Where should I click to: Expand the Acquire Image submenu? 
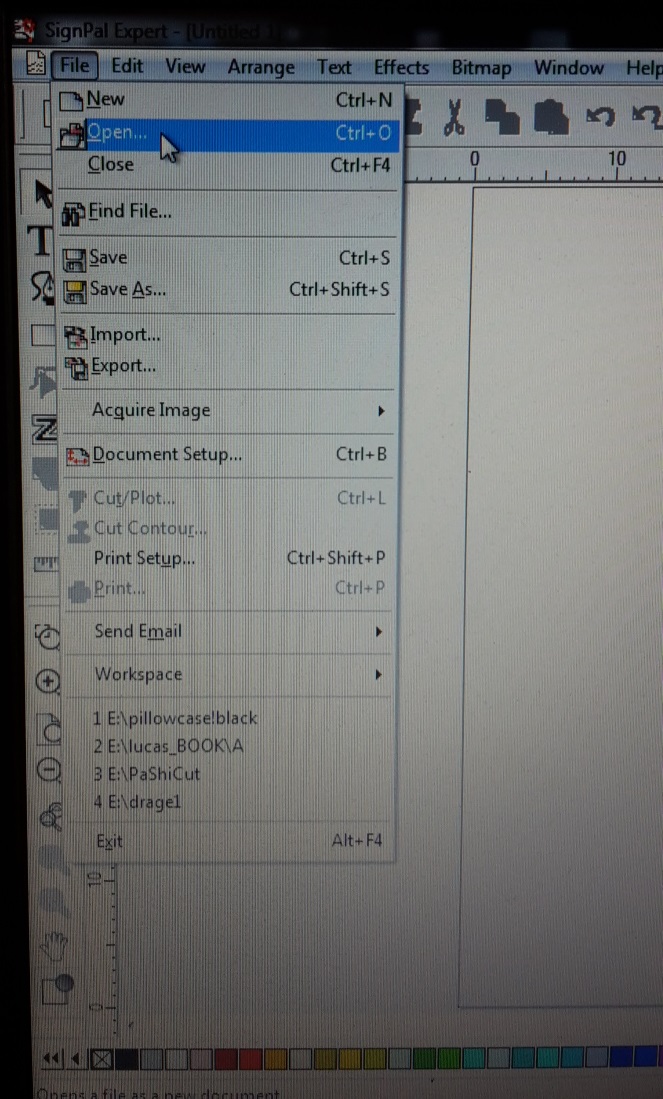228,411
